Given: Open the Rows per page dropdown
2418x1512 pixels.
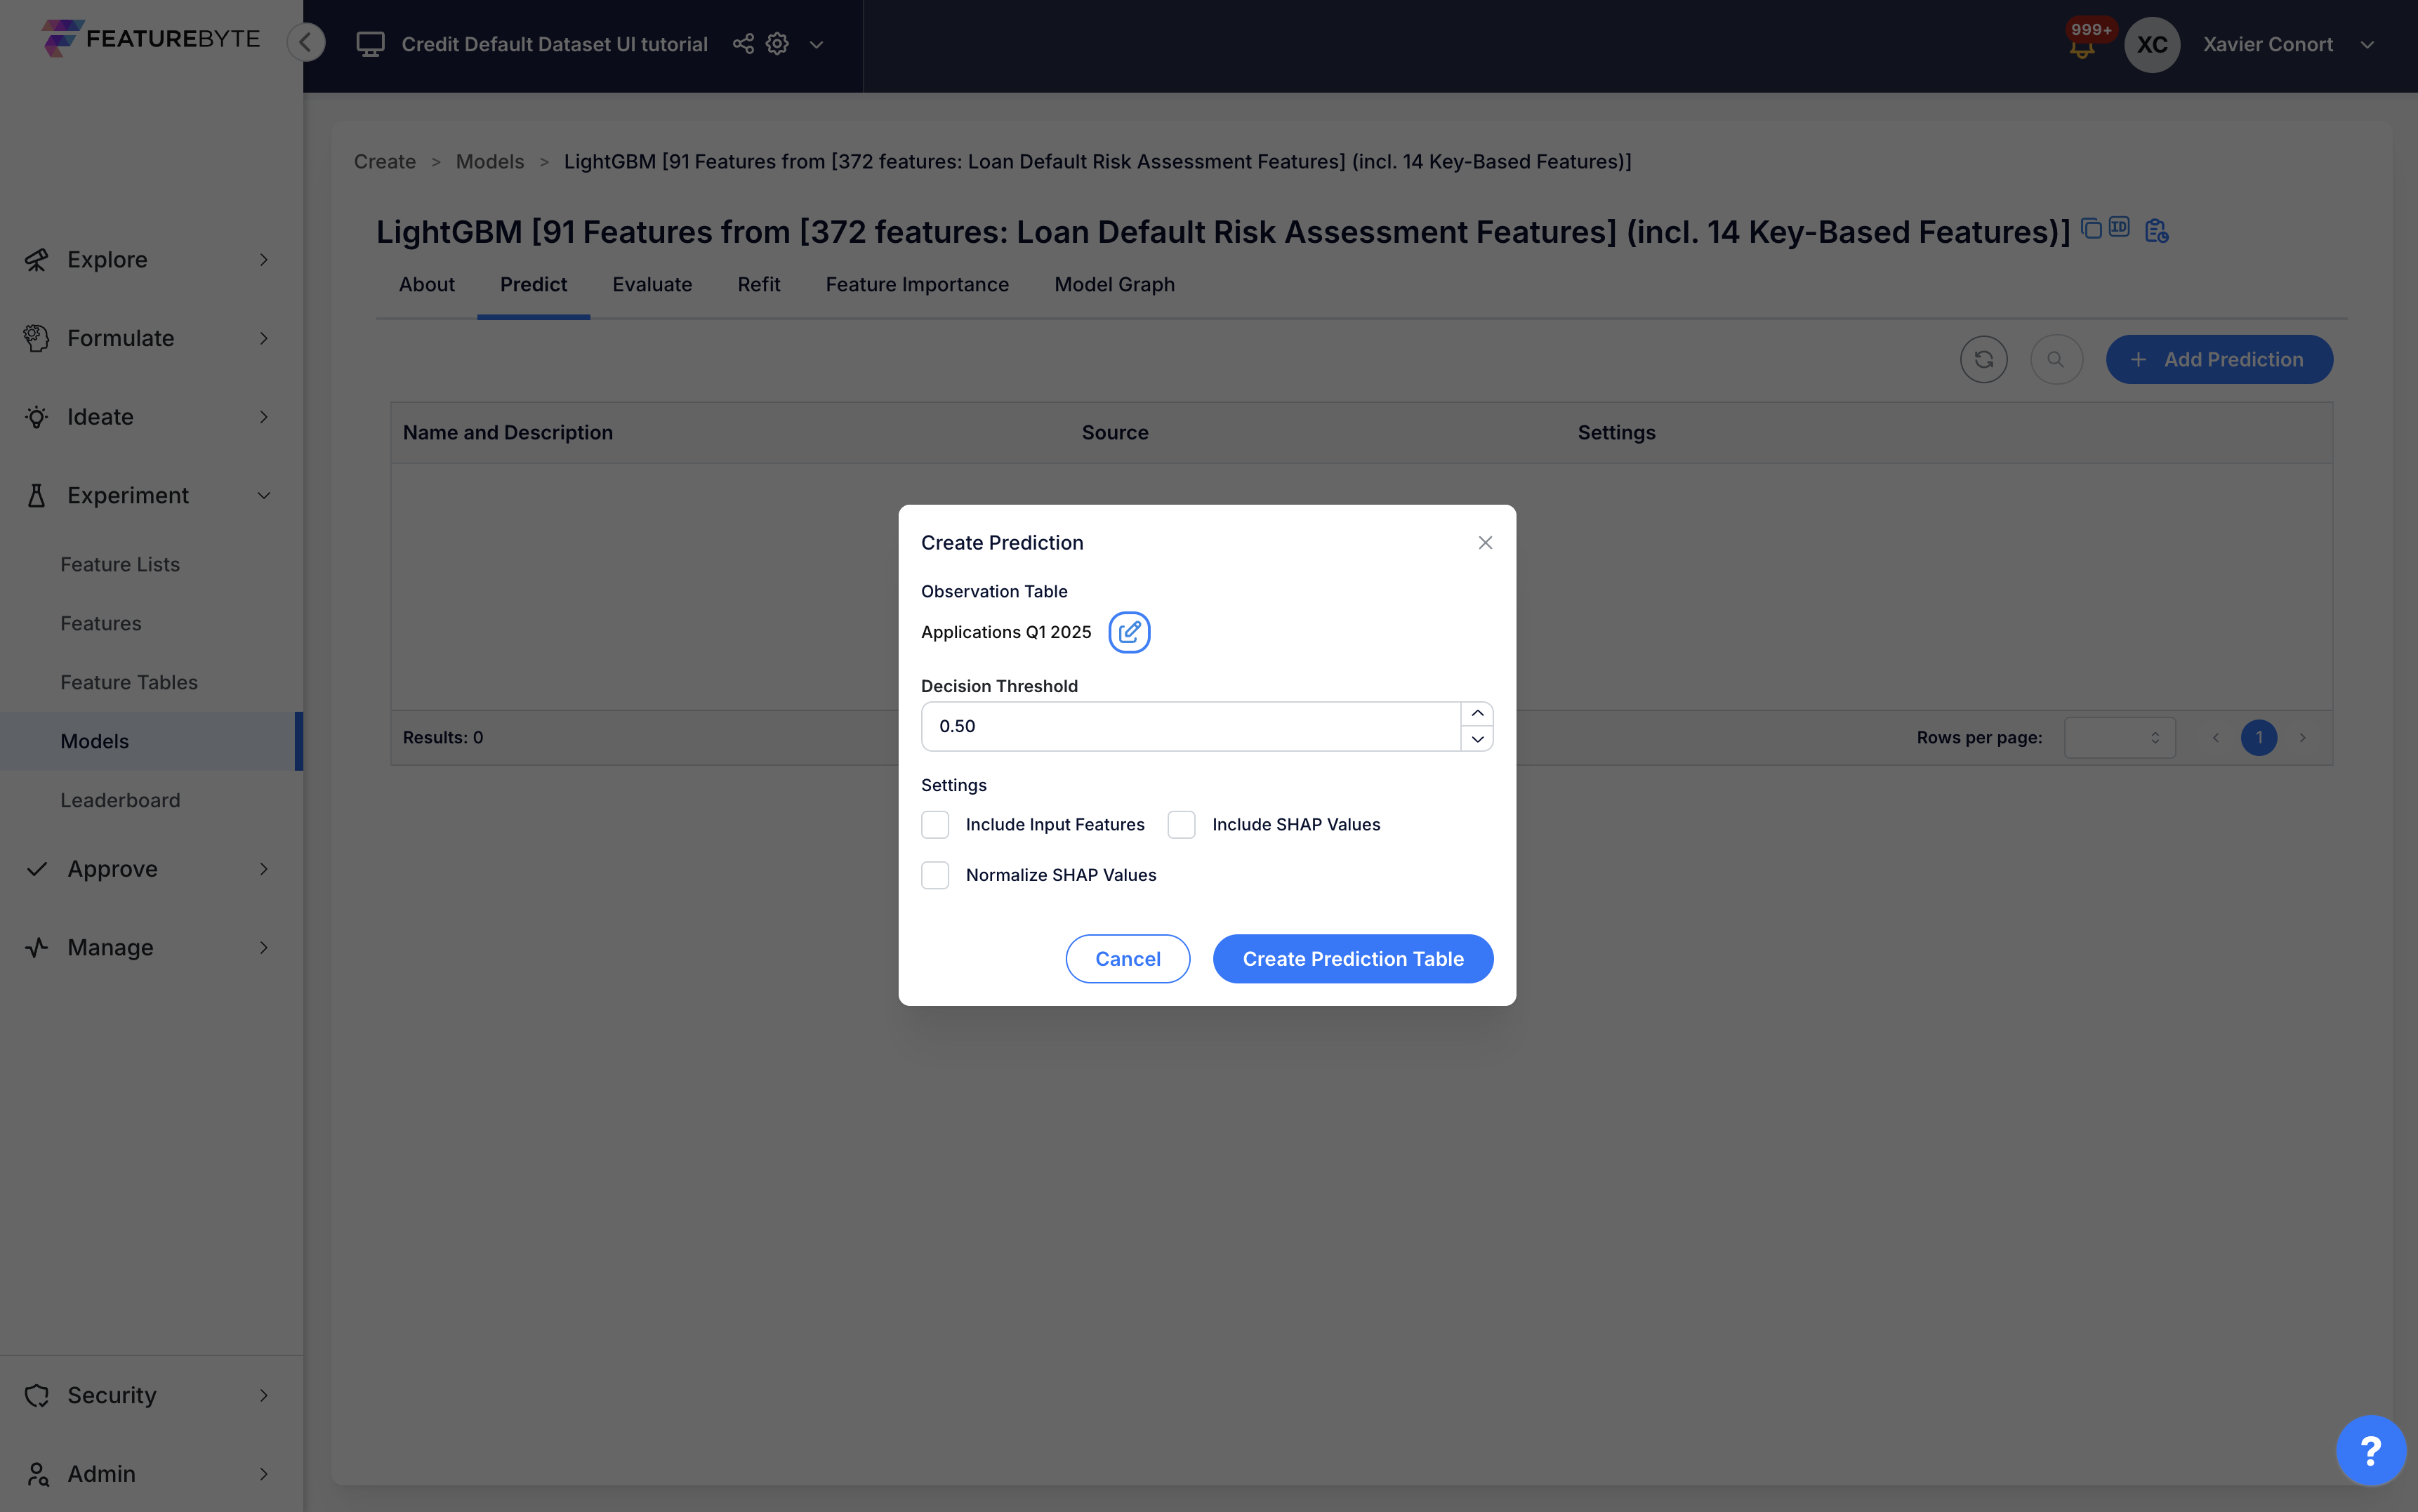Looking at the screenshot, I should pyautogui.click(x=2119, y=738).
